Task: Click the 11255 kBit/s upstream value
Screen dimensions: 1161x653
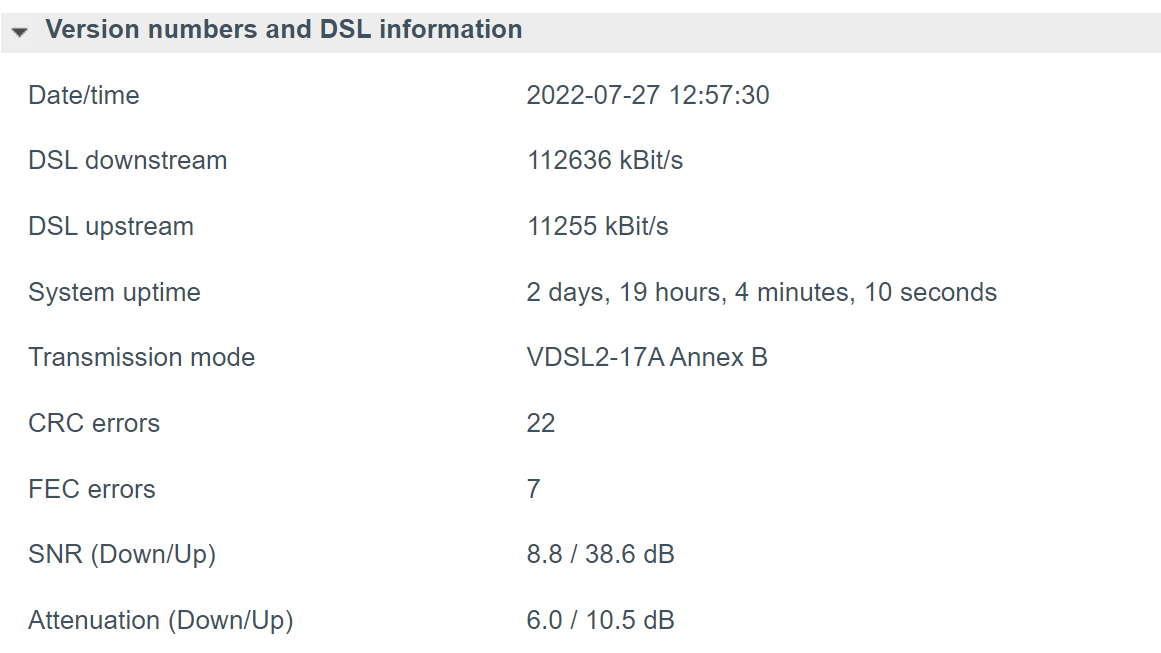Action: [598, 227]
